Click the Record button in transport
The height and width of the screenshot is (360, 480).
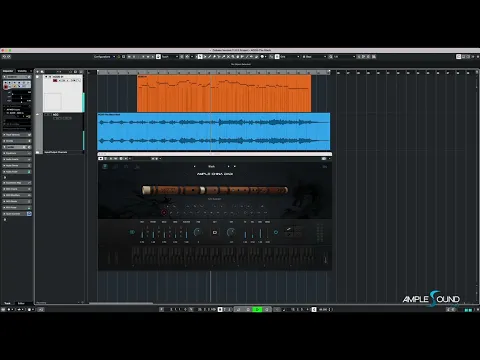267,309
